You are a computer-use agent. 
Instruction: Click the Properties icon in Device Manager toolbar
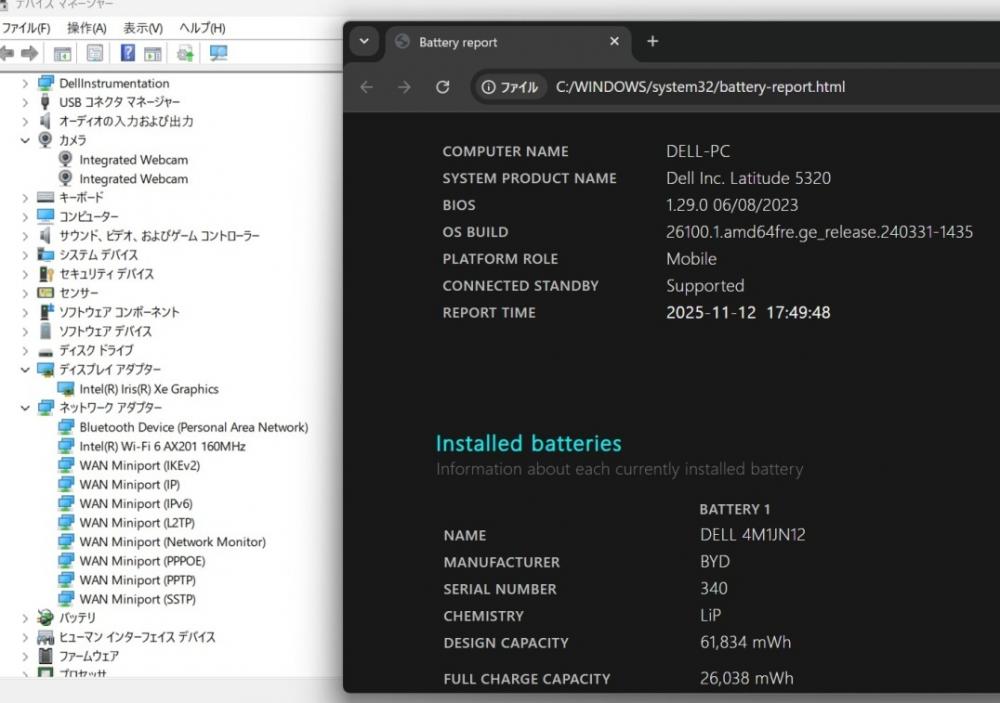click(x=95, y=53)
